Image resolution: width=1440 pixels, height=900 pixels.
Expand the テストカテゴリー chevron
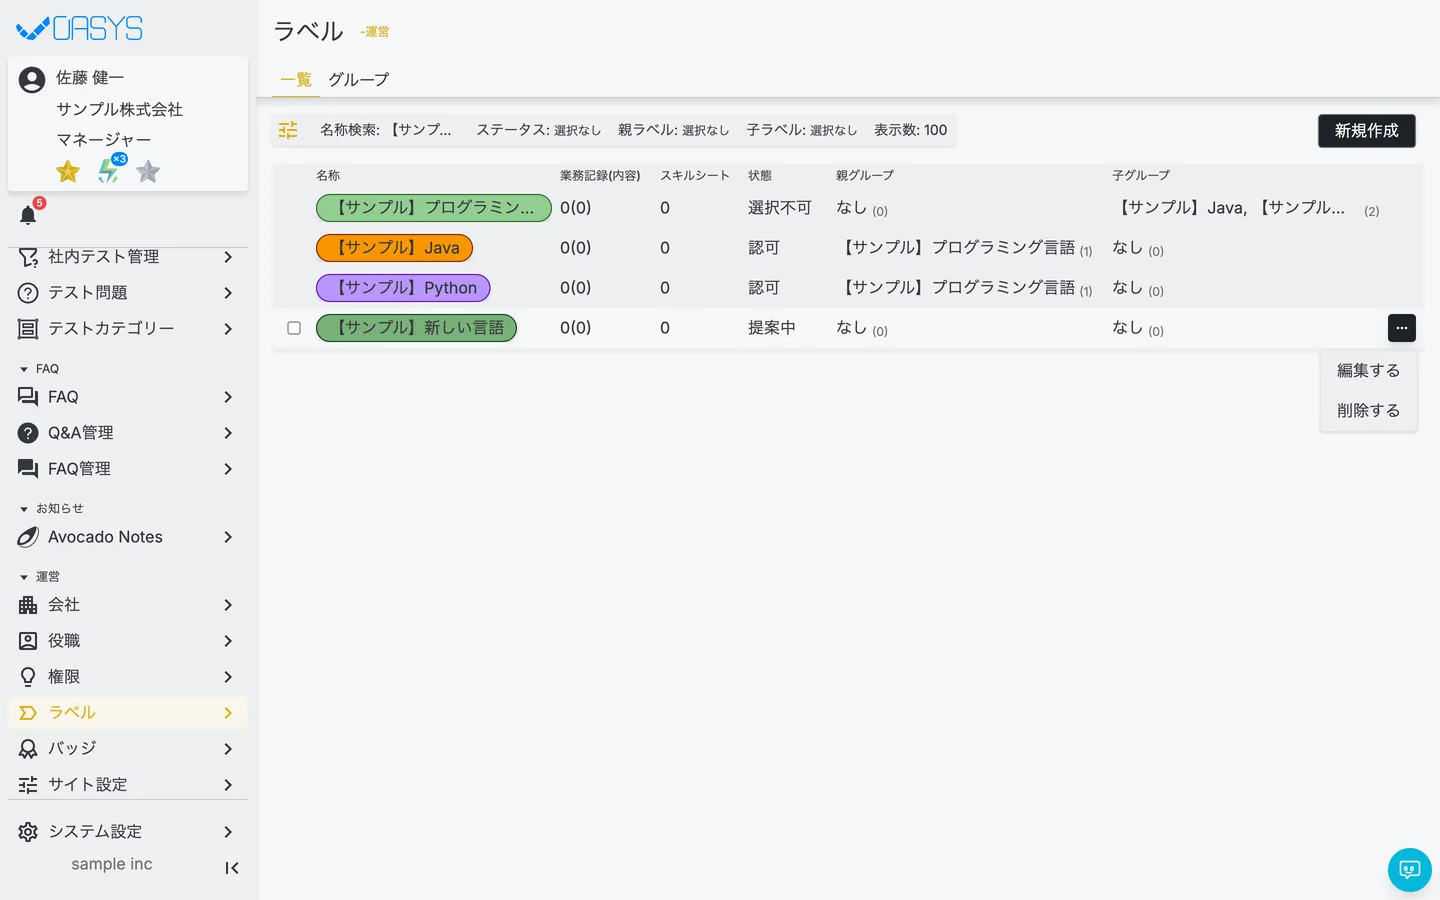[228, 329]
